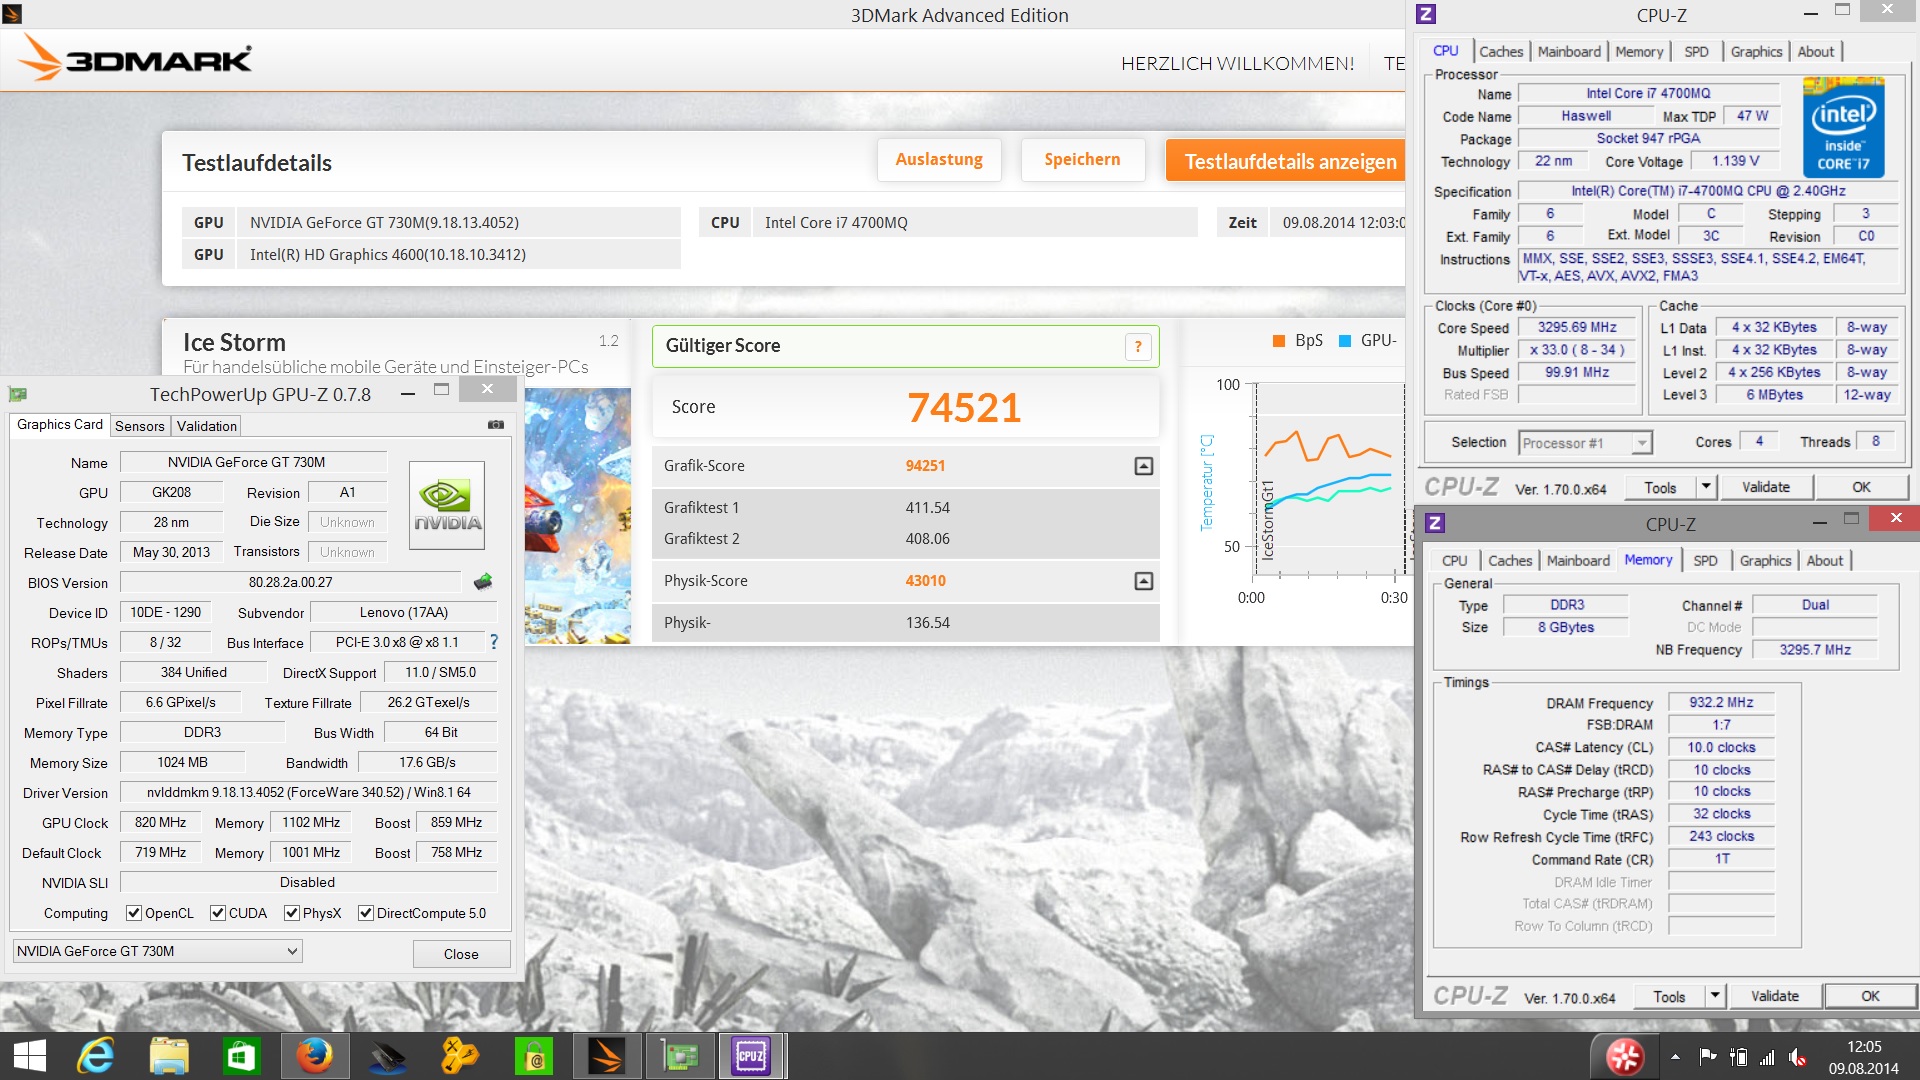The height and width of the screenshot is (1080, 1920).
Task: Click the GPU-Z title bar icon
Action: 18,394
